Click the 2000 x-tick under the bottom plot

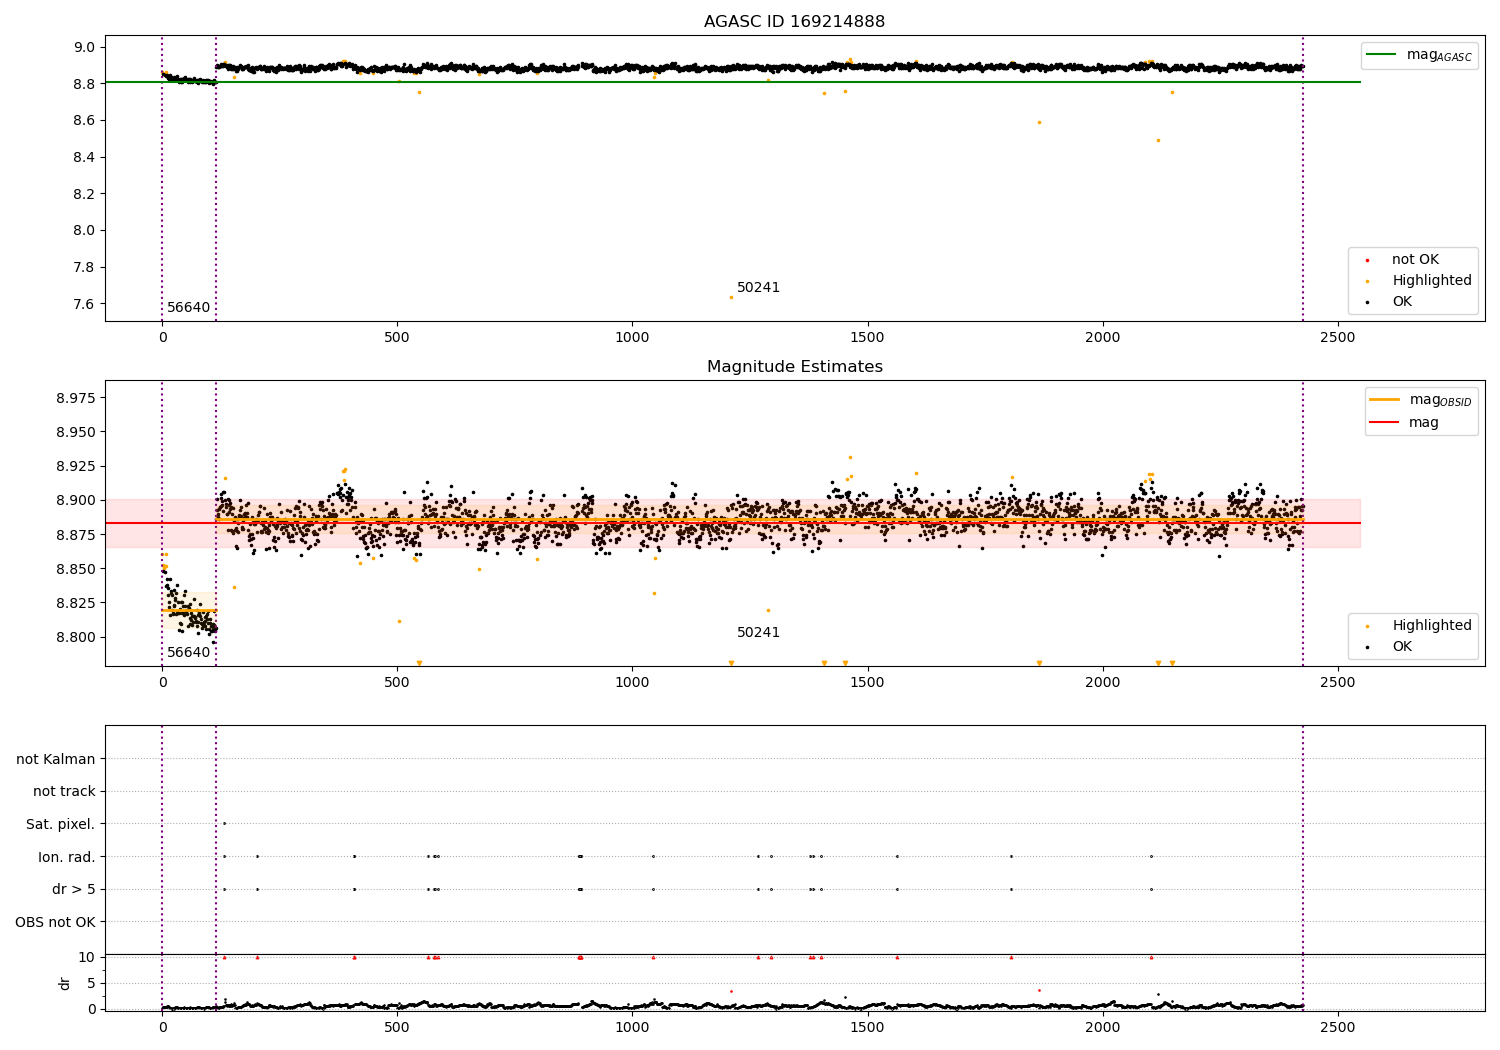coord(1103,1027)
